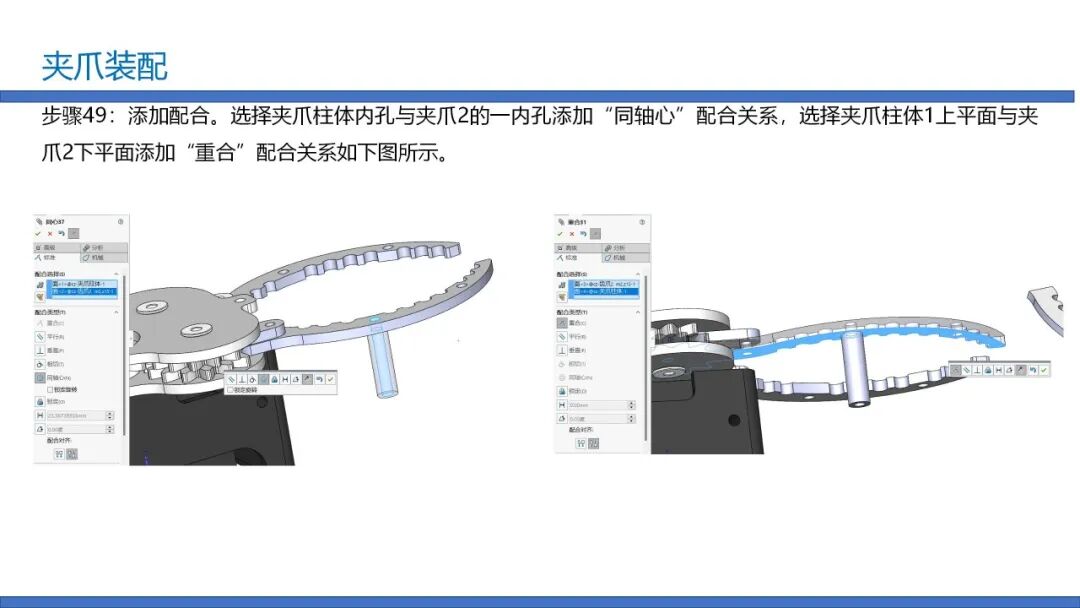Toggle the pushpin in the left 同心 panel header
The width and height of the screenshot is (1080, 608).
pyautogui.click(x=74, y=234)
